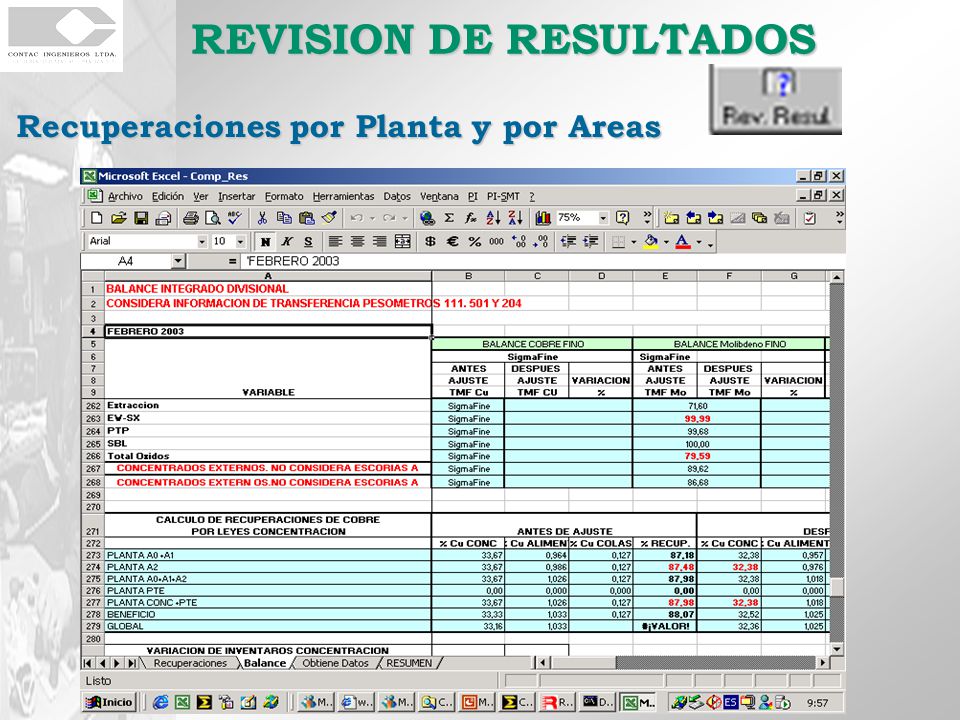Open the Fill Color dropdown arrow
The height and width of the screenshot is (720, 960).
pyautogui.click(x=666, y=242)
